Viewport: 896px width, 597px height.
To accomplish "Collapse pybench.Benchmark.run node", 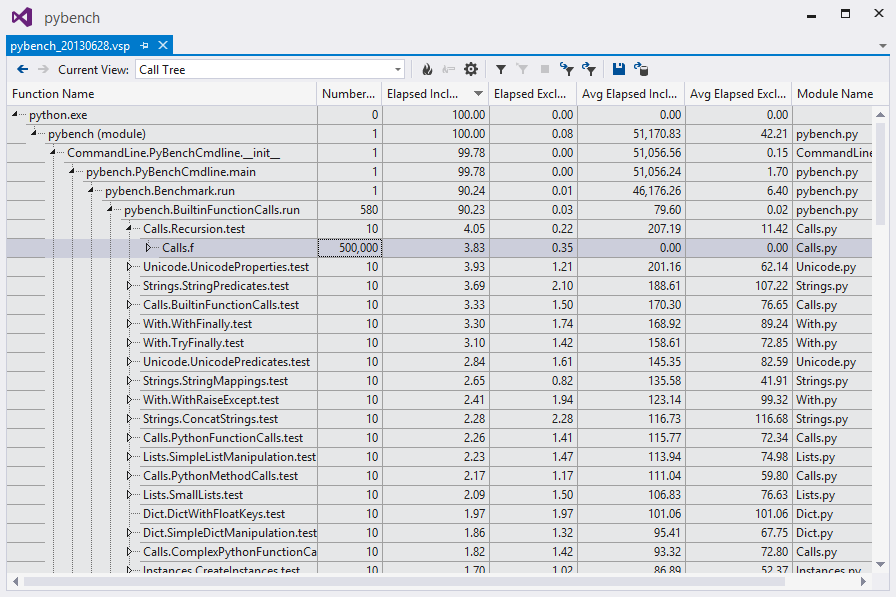I will [x=90, y=190].
